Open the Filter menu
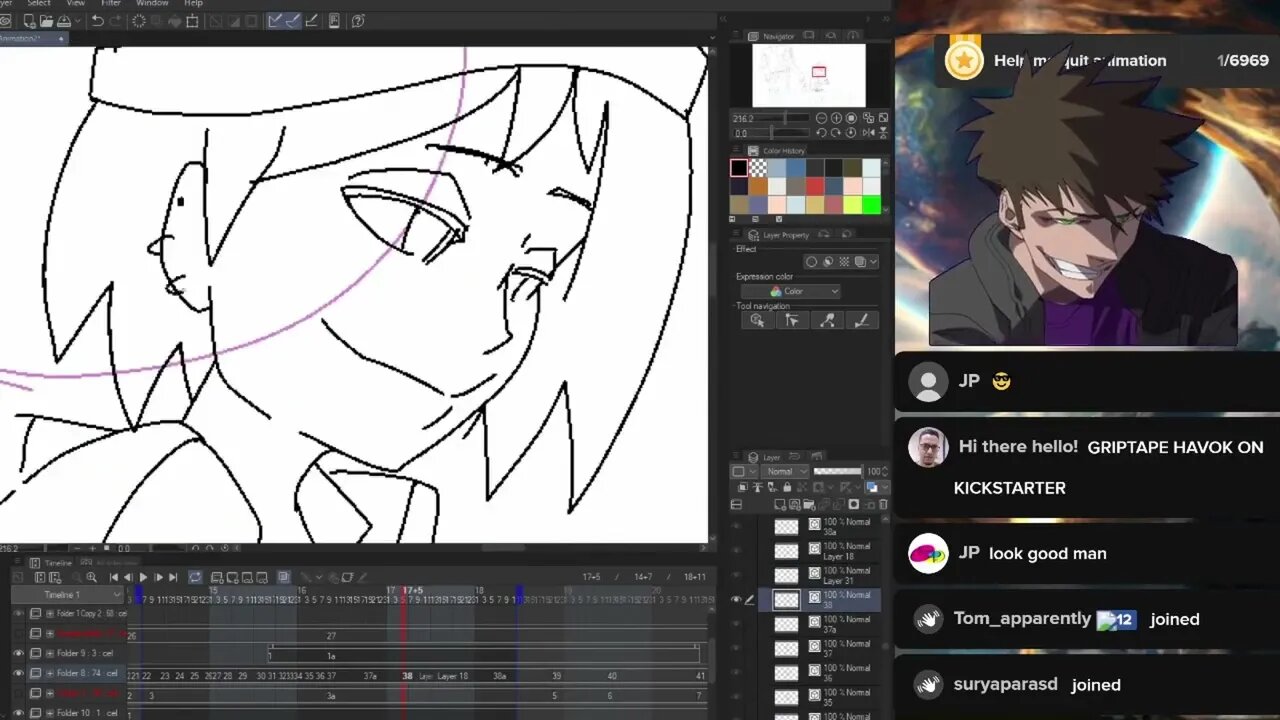 coord(111,3)
